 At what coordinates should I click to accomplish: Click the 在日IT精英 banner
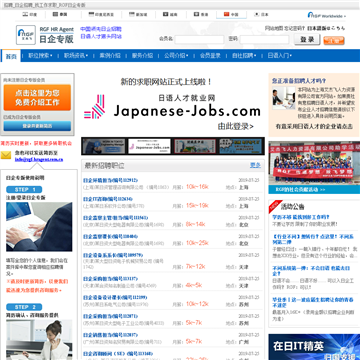(x=314, y=347)
